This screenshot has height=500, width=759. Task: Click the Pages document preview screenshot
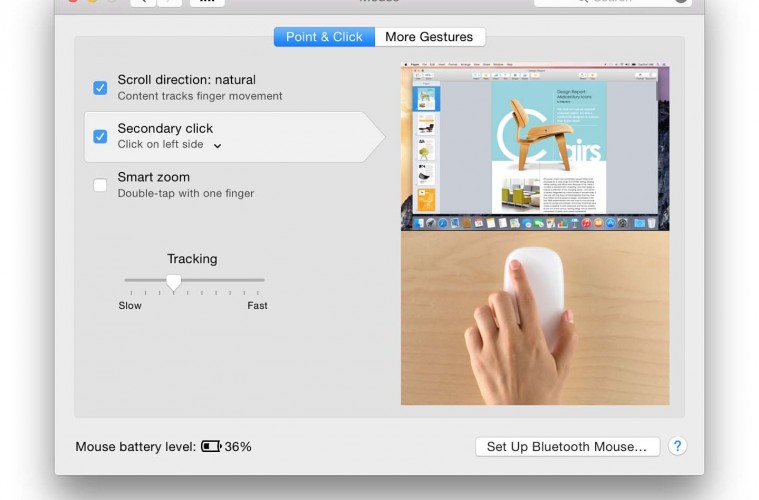pos(535,147)
